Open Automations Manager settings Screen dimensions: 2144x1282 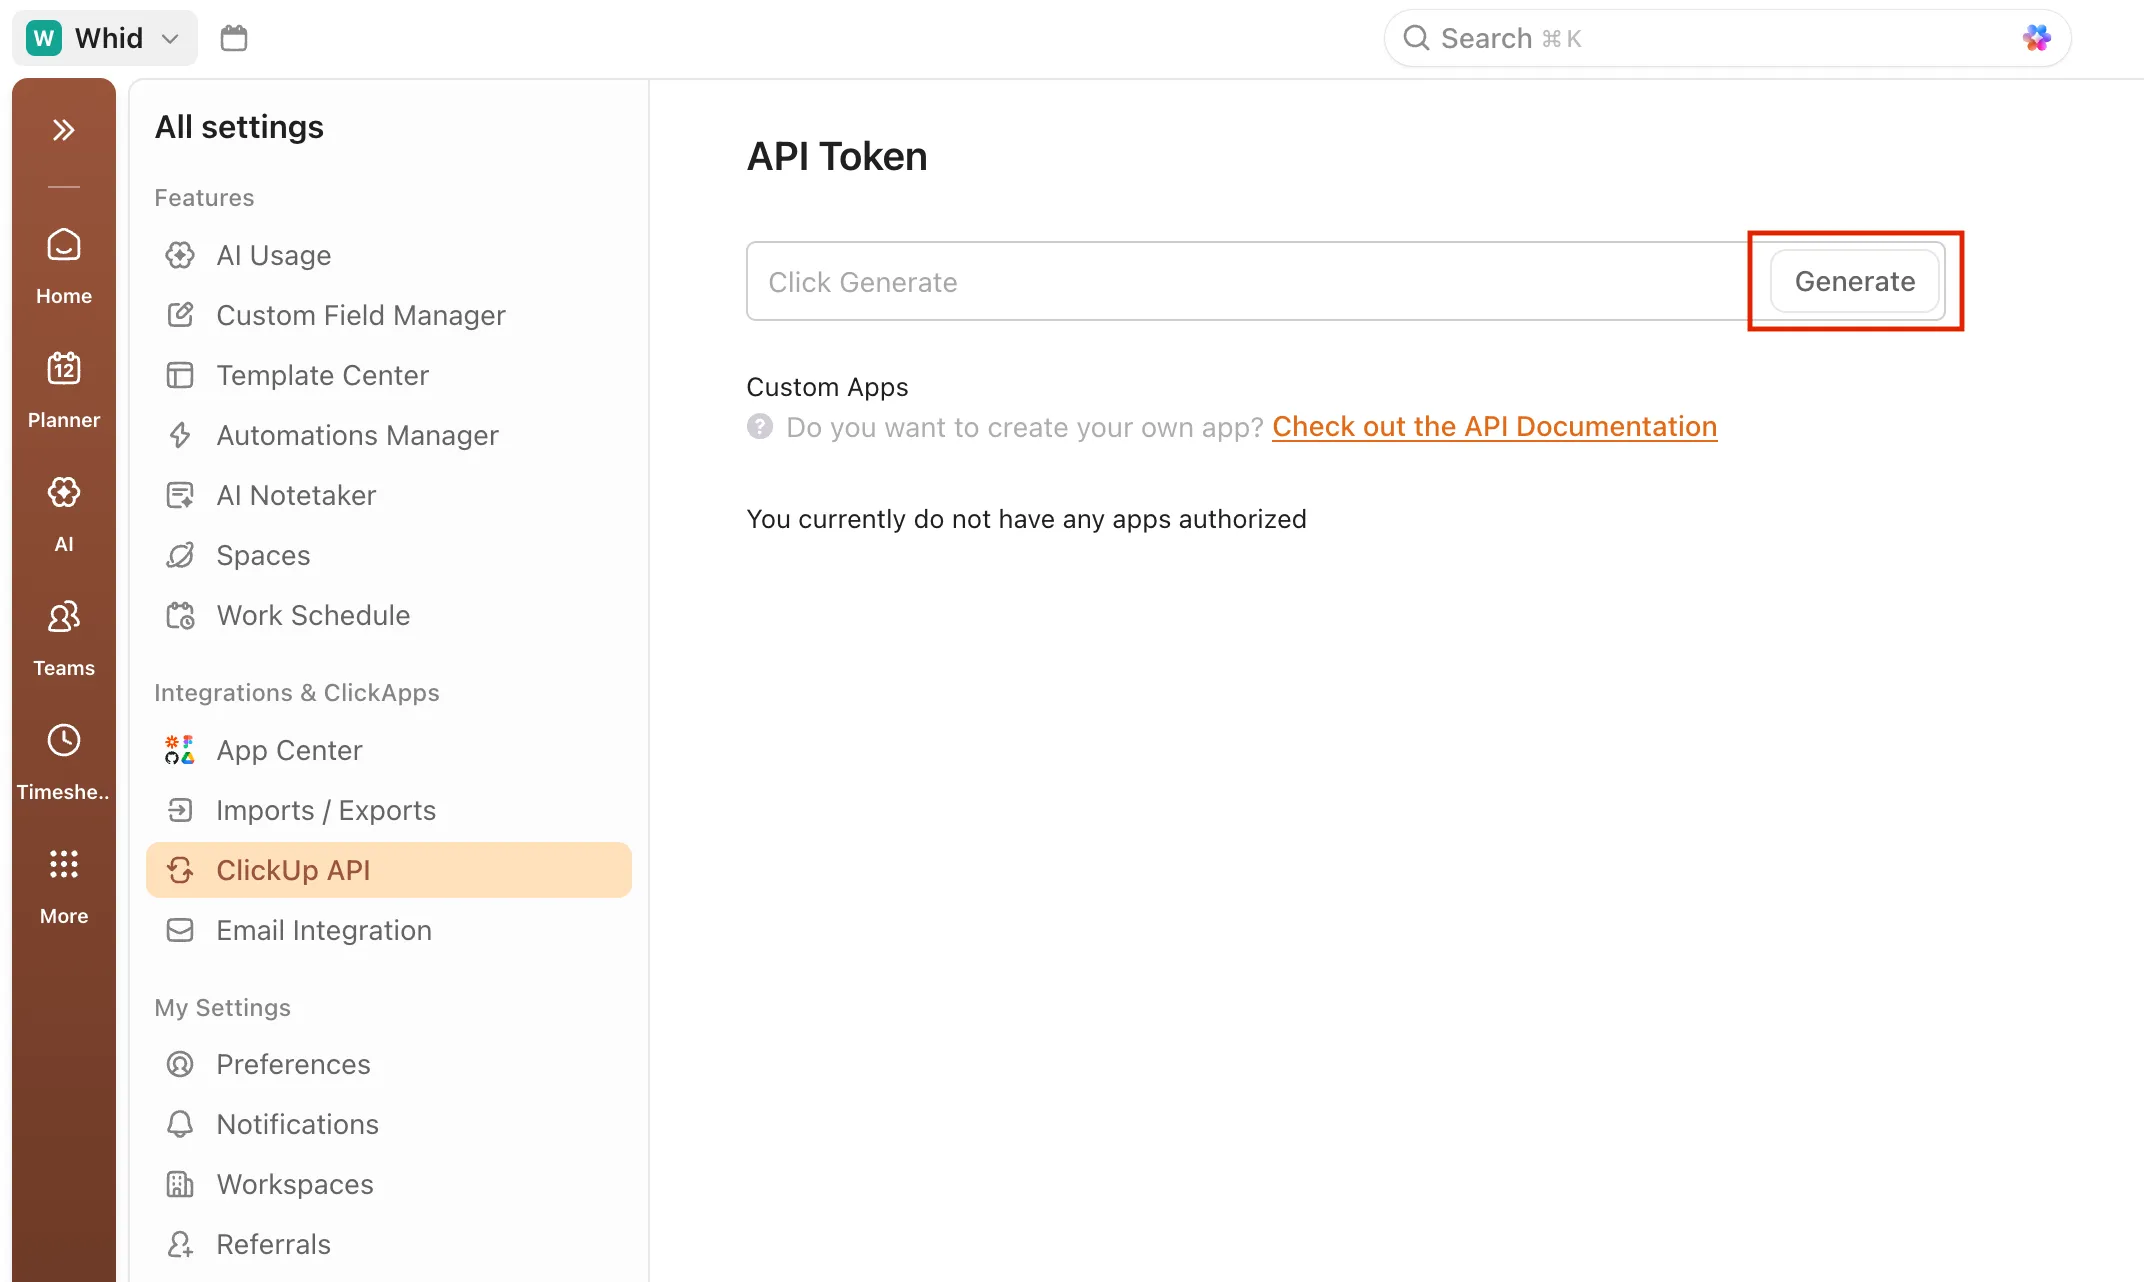[x=389, y=436]
